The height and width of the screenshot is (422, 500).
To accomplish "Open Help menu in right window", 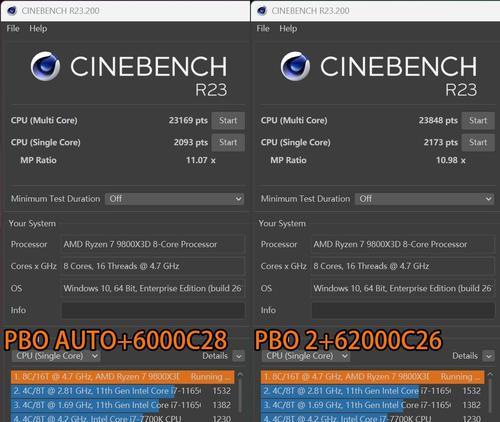I will click(x=288, y=29).
